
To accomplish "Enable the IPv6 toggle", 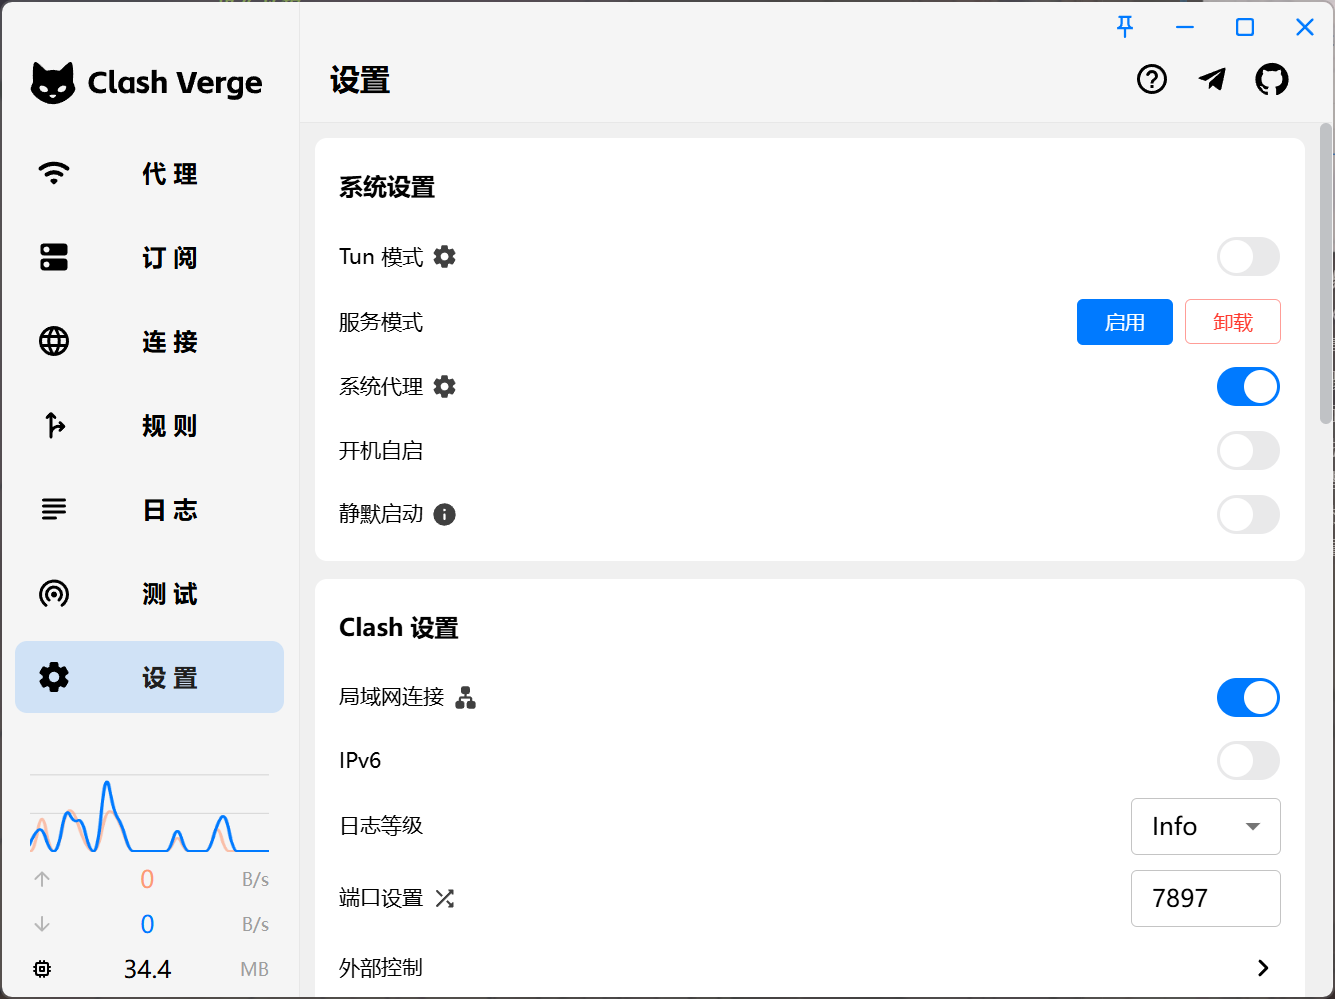I will coord(1248,761).
